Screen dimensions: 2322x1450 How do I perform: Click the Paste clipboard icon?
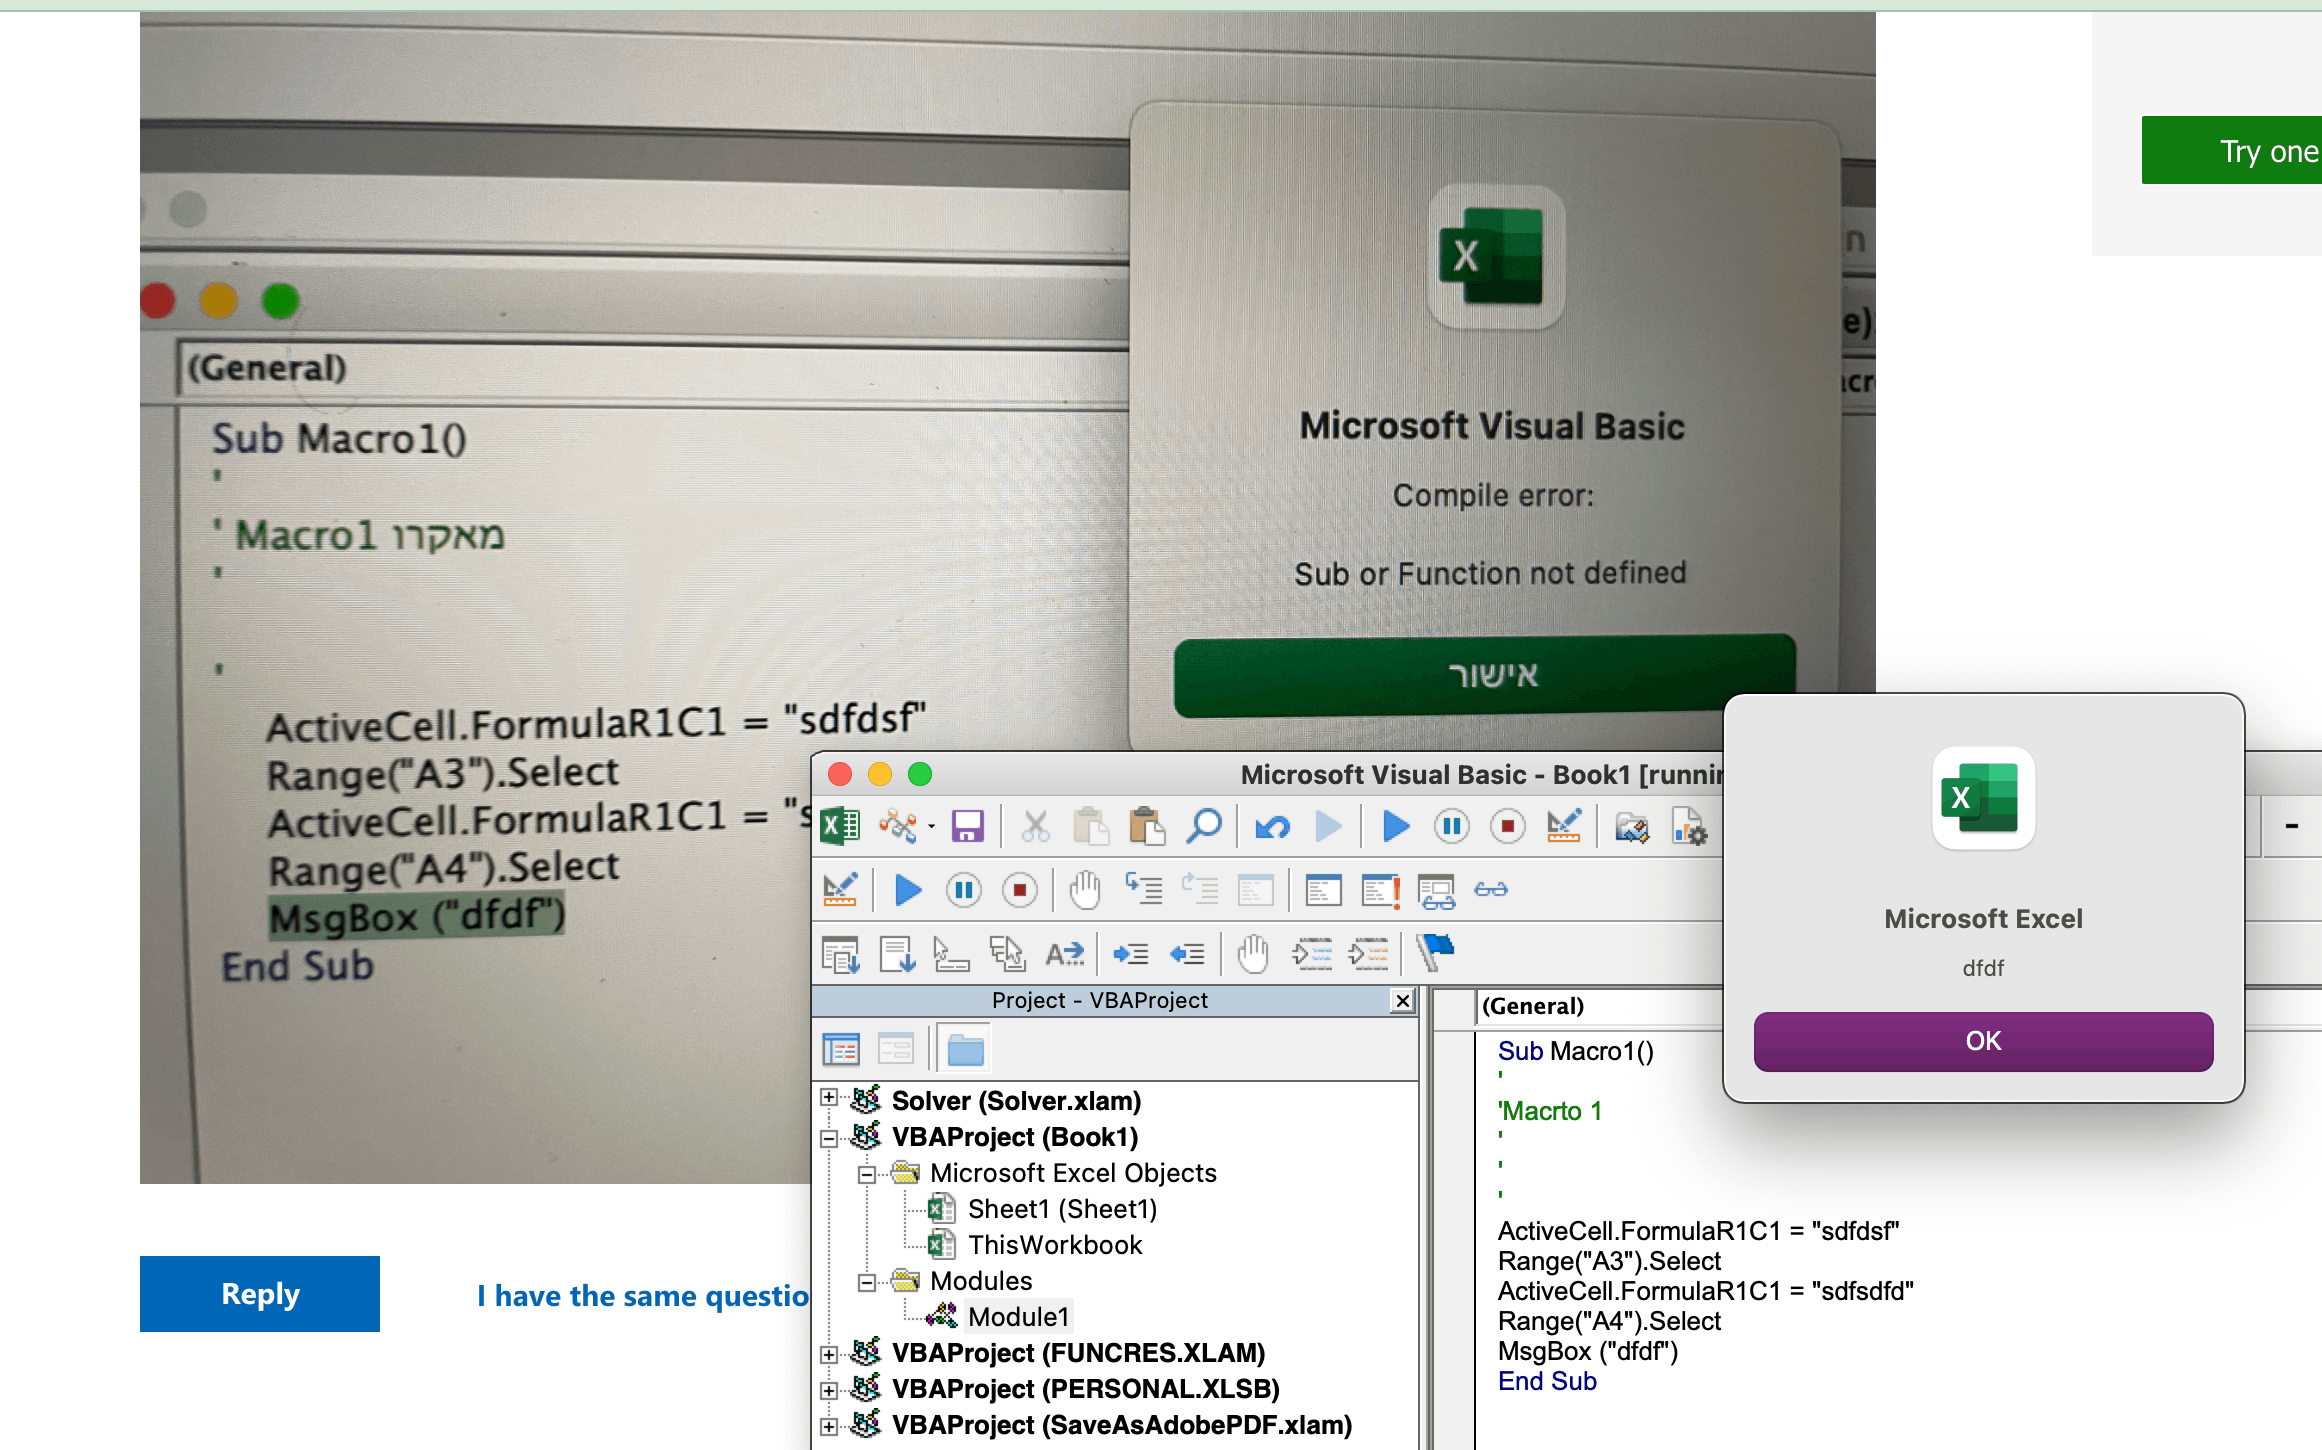1147,827
